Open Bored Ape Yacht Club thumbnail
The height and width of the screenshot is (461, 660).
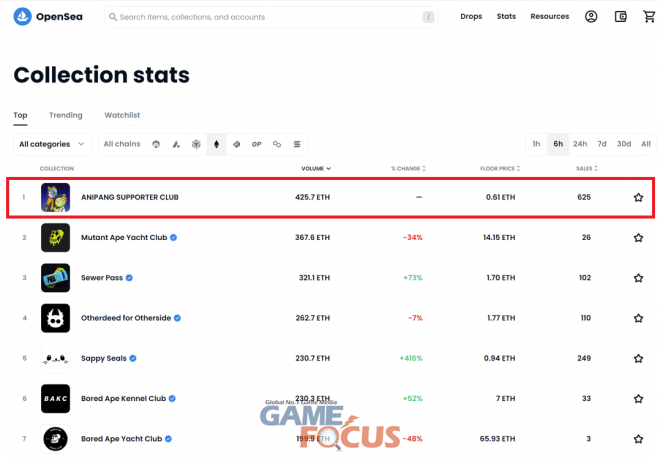(56, 439)
